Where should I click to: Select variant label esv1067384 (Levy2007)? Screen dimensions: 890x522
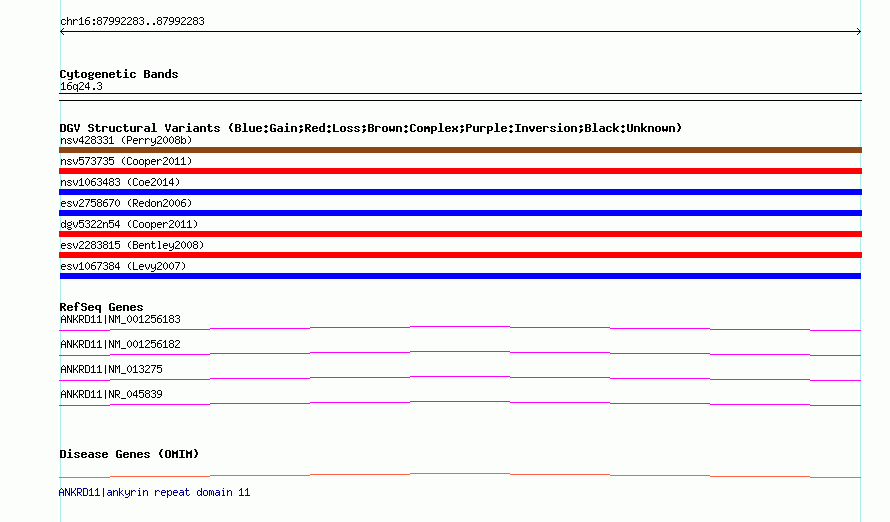tap(123, 266)
